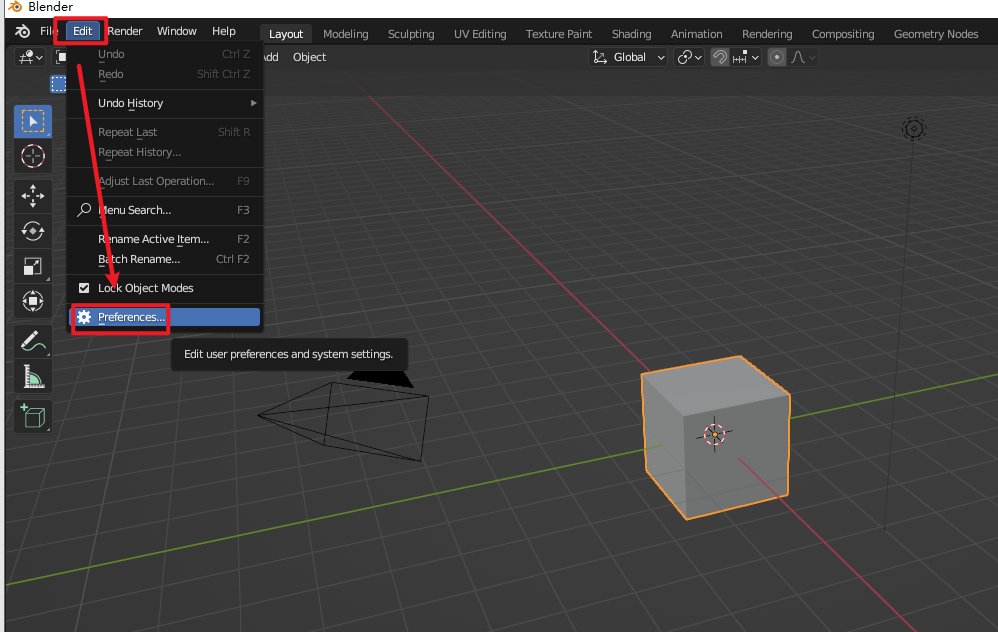Choose the Rotate tool
This screenshot has height=632, width=998.
[x=33, y=231]
